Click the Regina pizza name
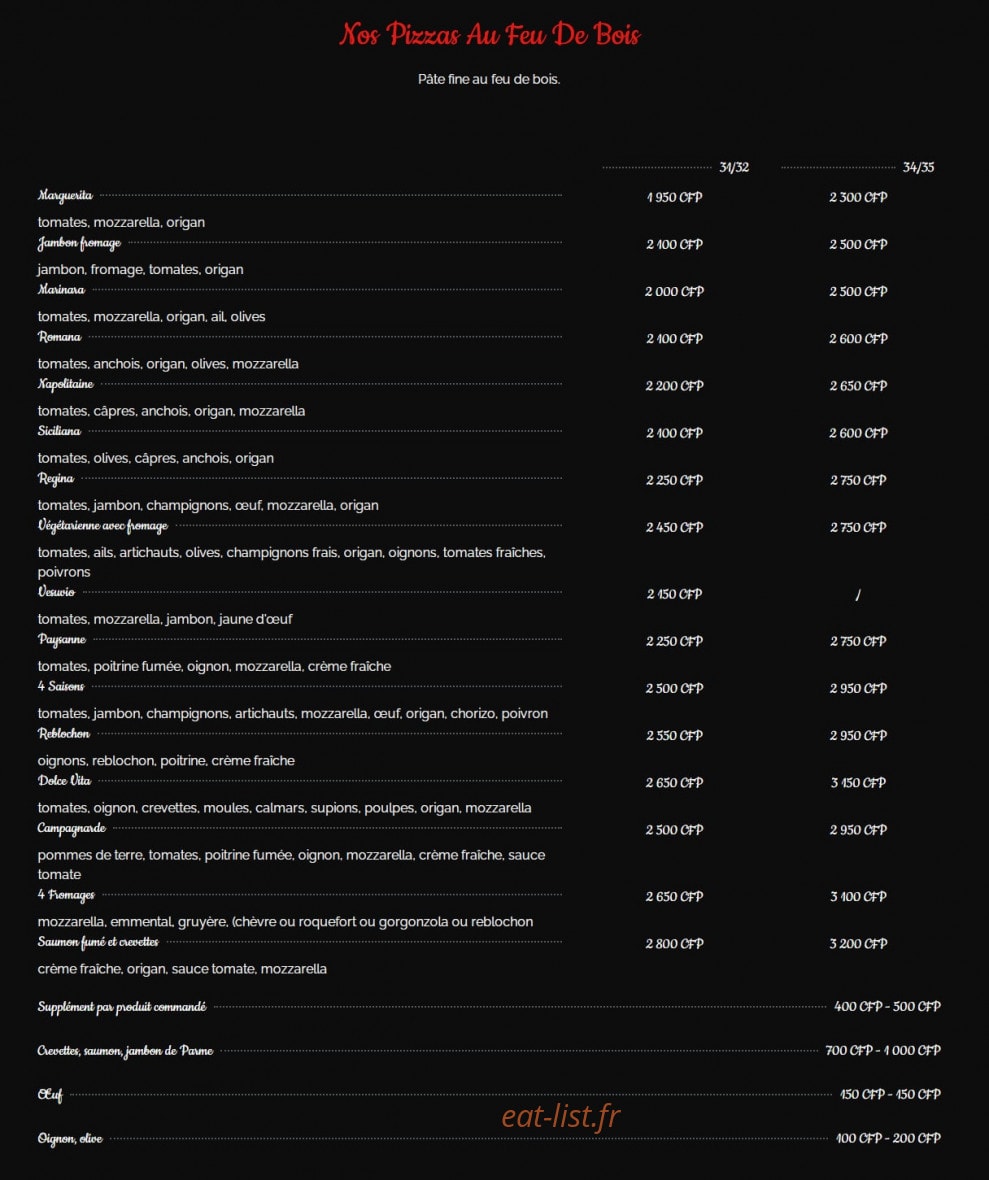 point(56,479)
